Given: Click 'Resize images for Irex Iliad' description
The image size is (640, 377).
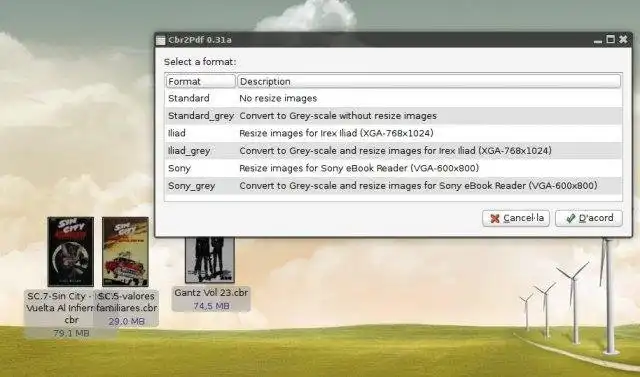Looking at the screenshot, I should pos(336,133).
